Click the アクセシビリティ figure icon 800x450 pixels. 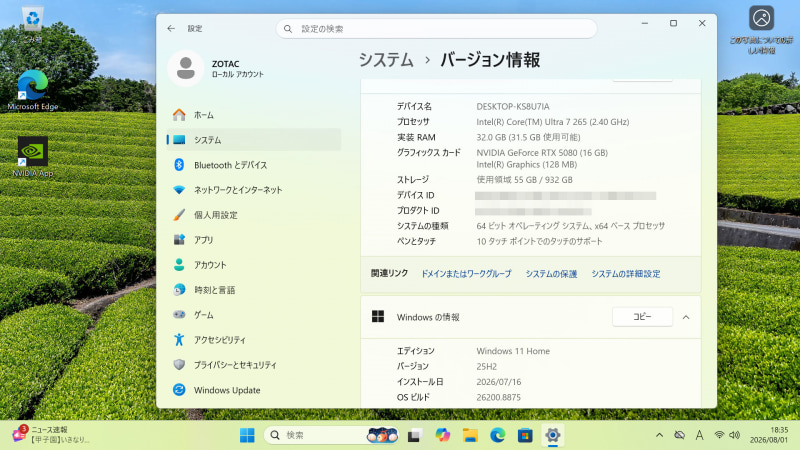[179, 339]
